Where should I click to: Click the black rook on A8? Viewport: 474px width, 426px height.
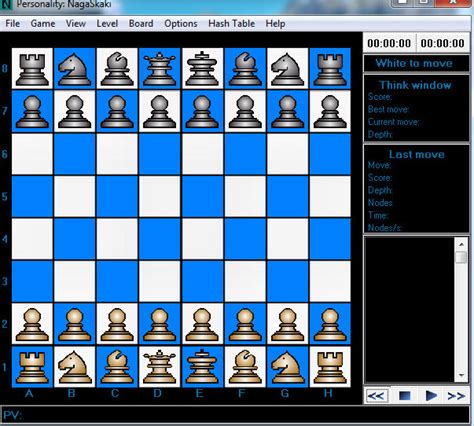(32, 69)
